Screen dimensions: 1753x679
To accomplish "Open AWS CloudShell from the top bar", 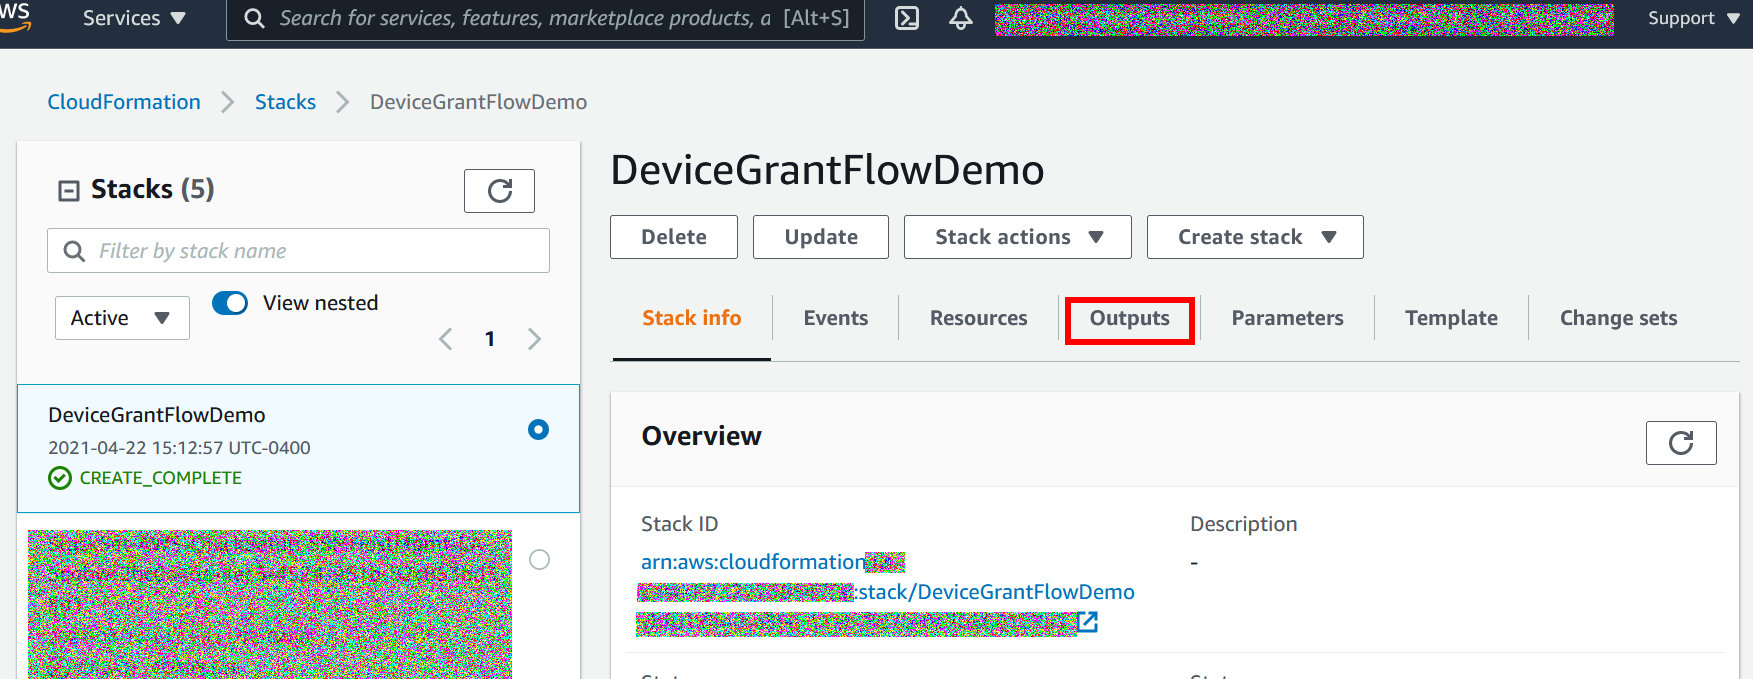I will [907, 18].
